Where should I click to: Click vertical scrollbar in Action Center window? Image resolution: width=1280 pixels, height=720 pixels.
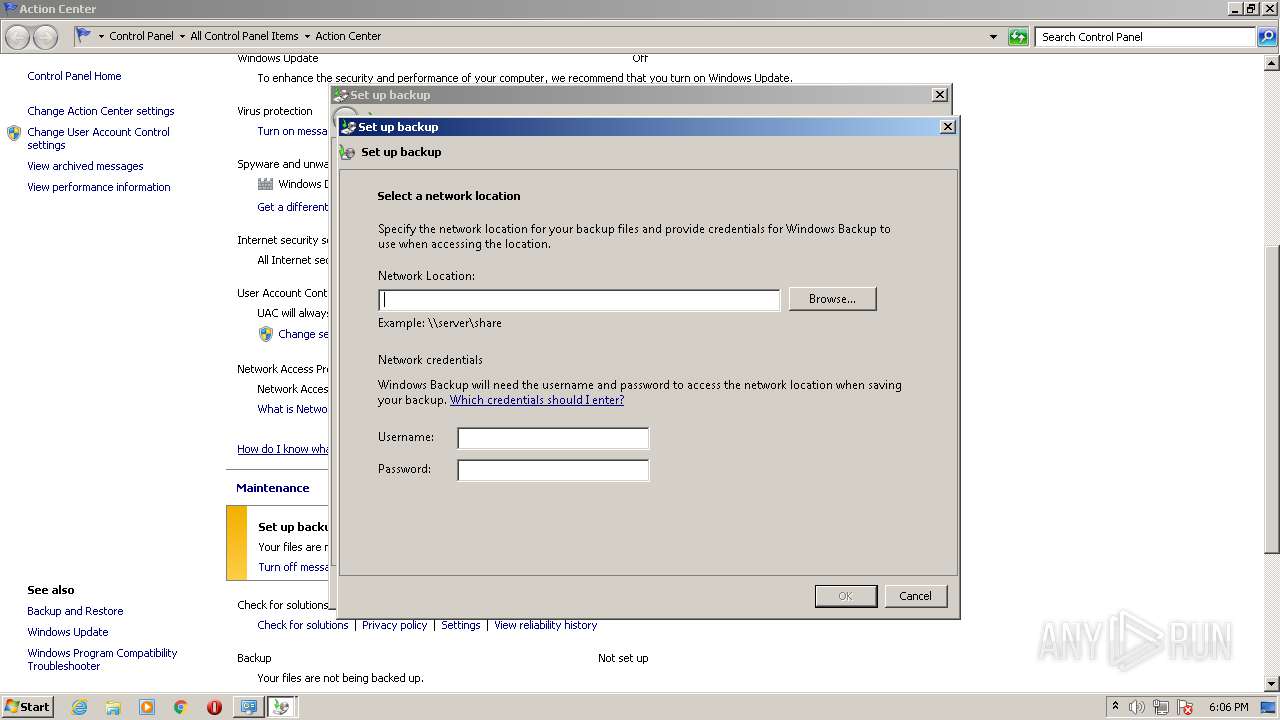pos(1272,400)
